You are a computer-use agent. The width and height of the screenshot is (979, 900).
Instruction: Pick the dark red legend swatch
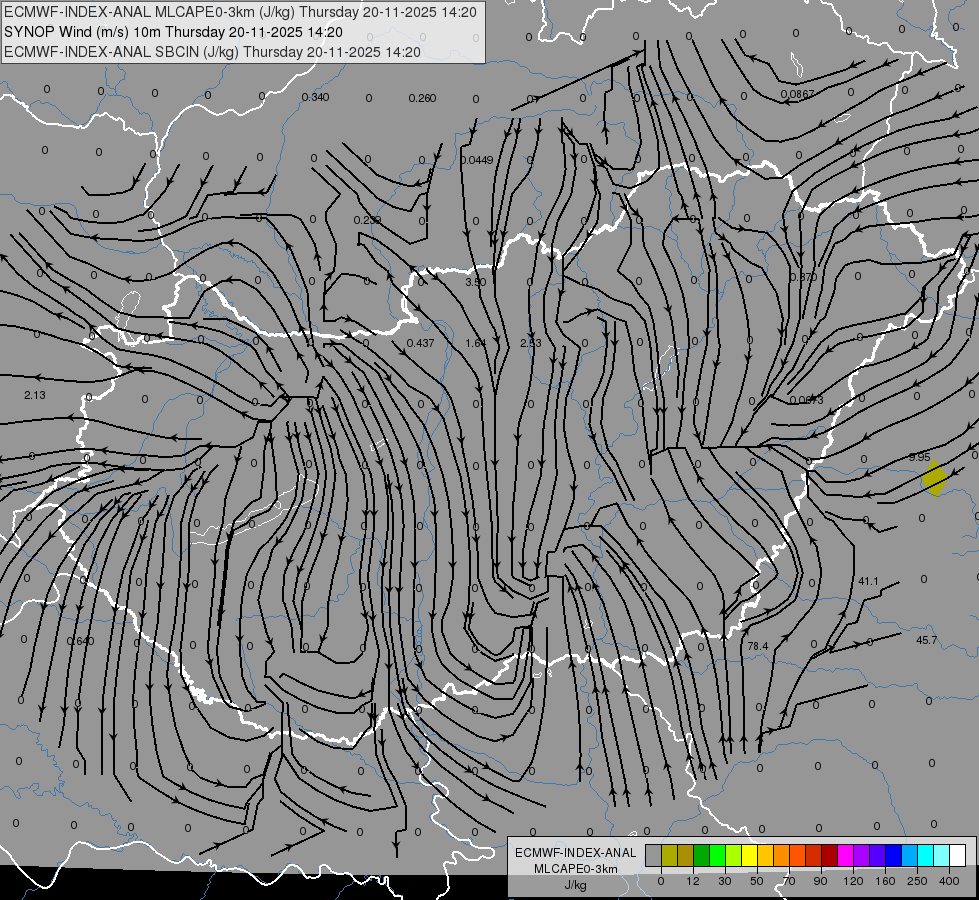[x=829, y=855]
